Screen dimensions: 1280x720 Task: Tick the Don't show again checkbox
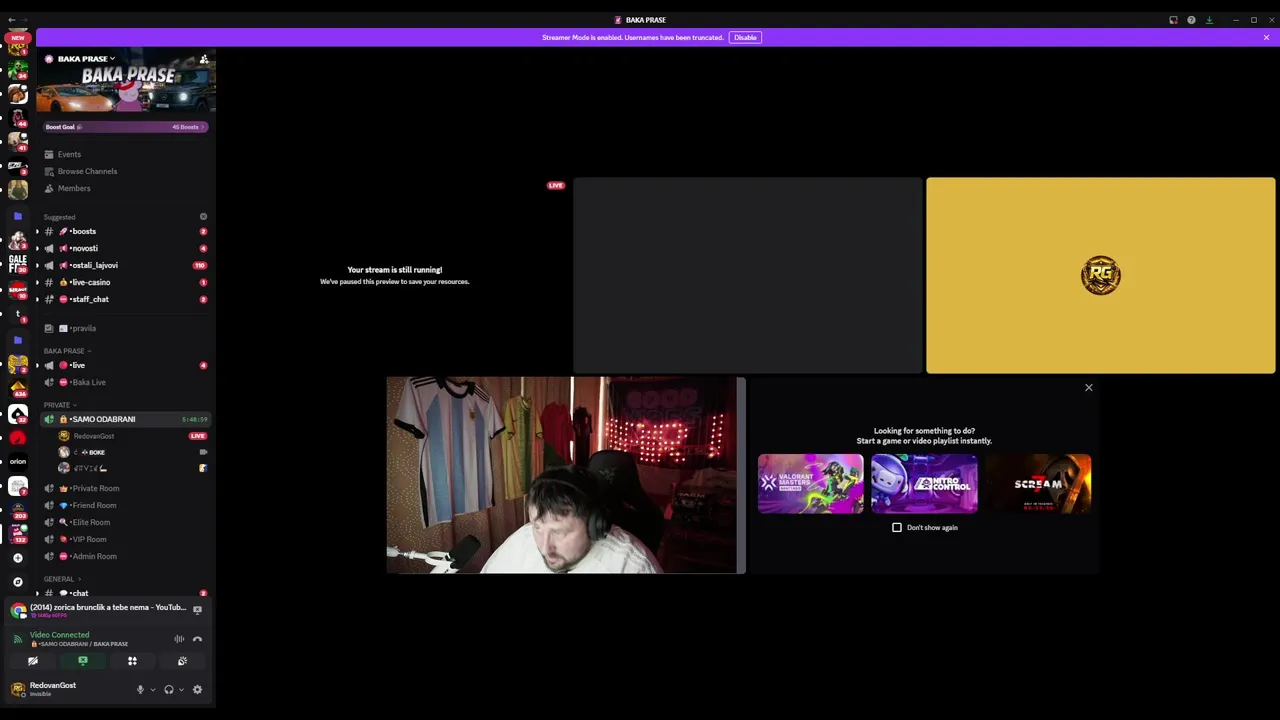tap(897, 528)
